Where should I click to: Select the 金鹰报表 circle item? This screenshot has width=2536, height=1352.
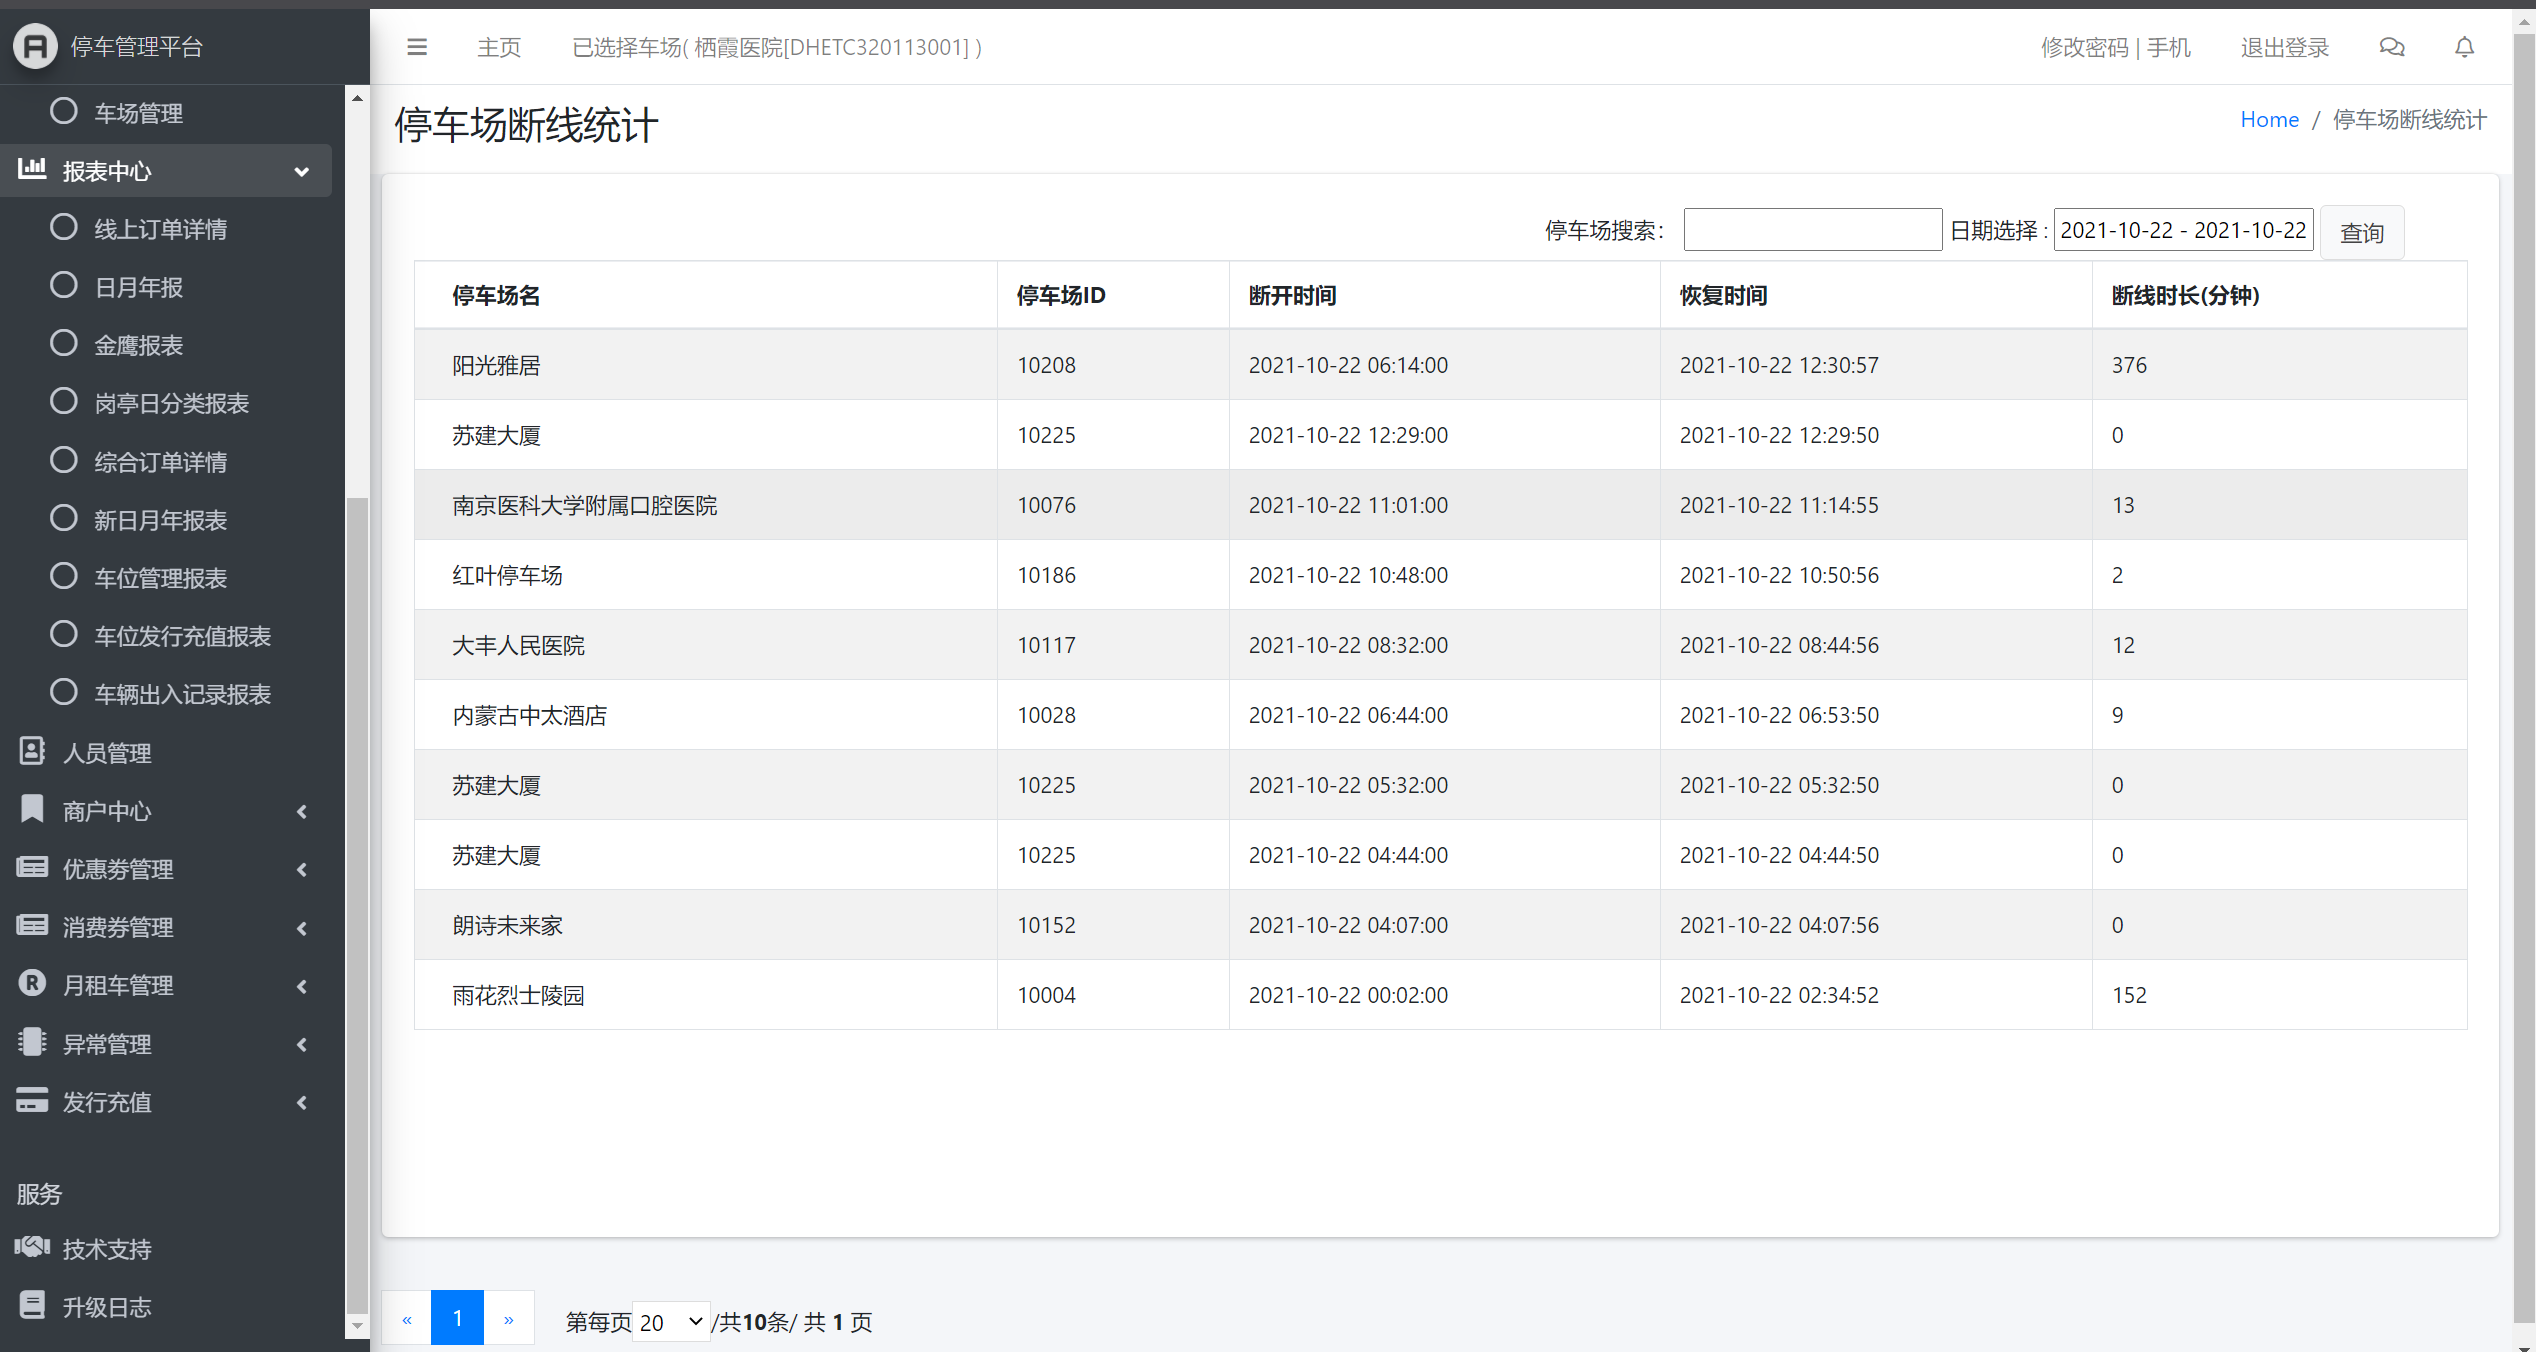[64, 344]
